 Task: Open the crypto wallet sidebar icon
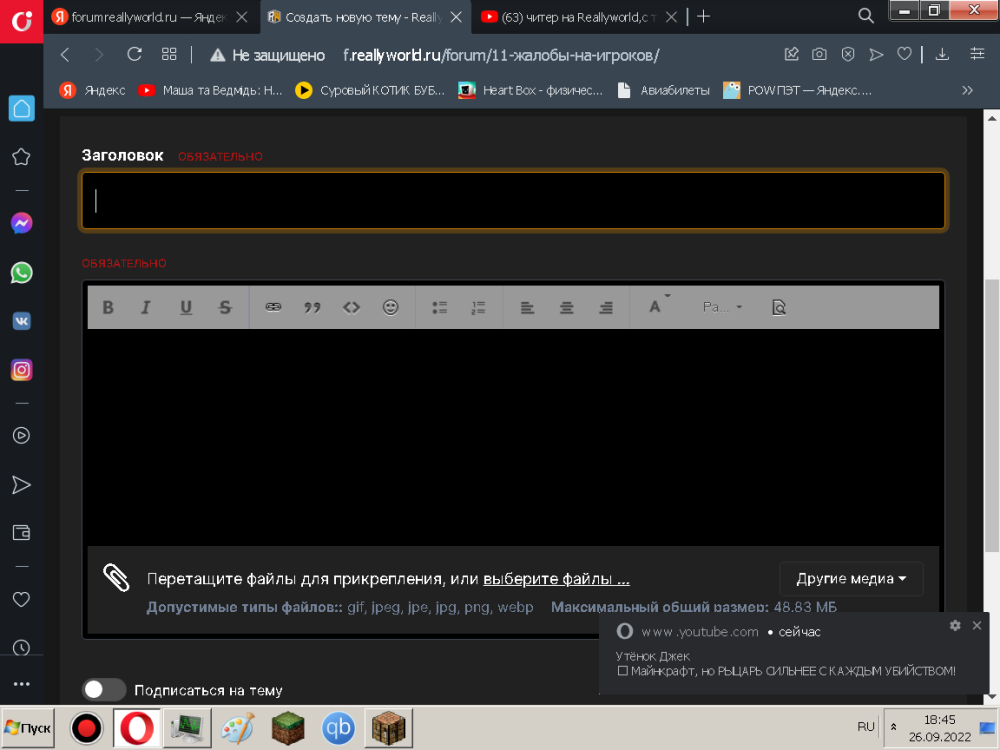(22, 533)
